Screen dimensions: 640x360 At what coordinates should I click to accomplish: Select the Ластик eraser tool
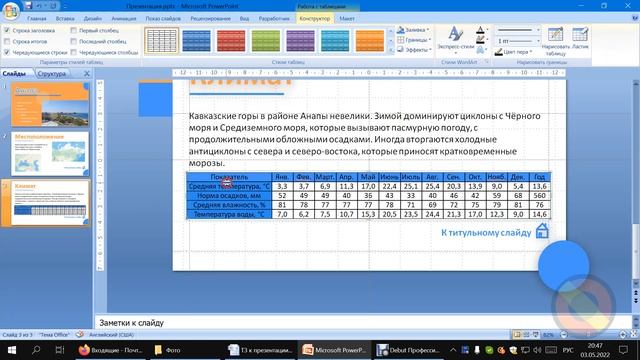coord(580,38)
